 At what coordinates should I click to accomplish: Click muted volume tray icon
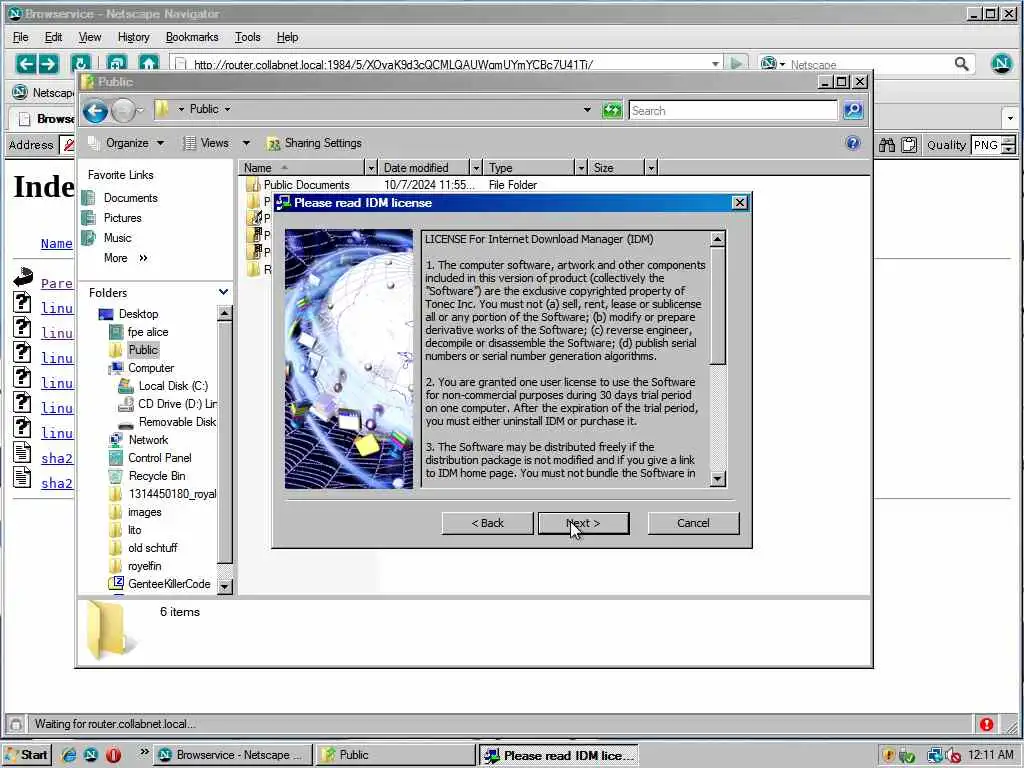click(x=953, y=756)
